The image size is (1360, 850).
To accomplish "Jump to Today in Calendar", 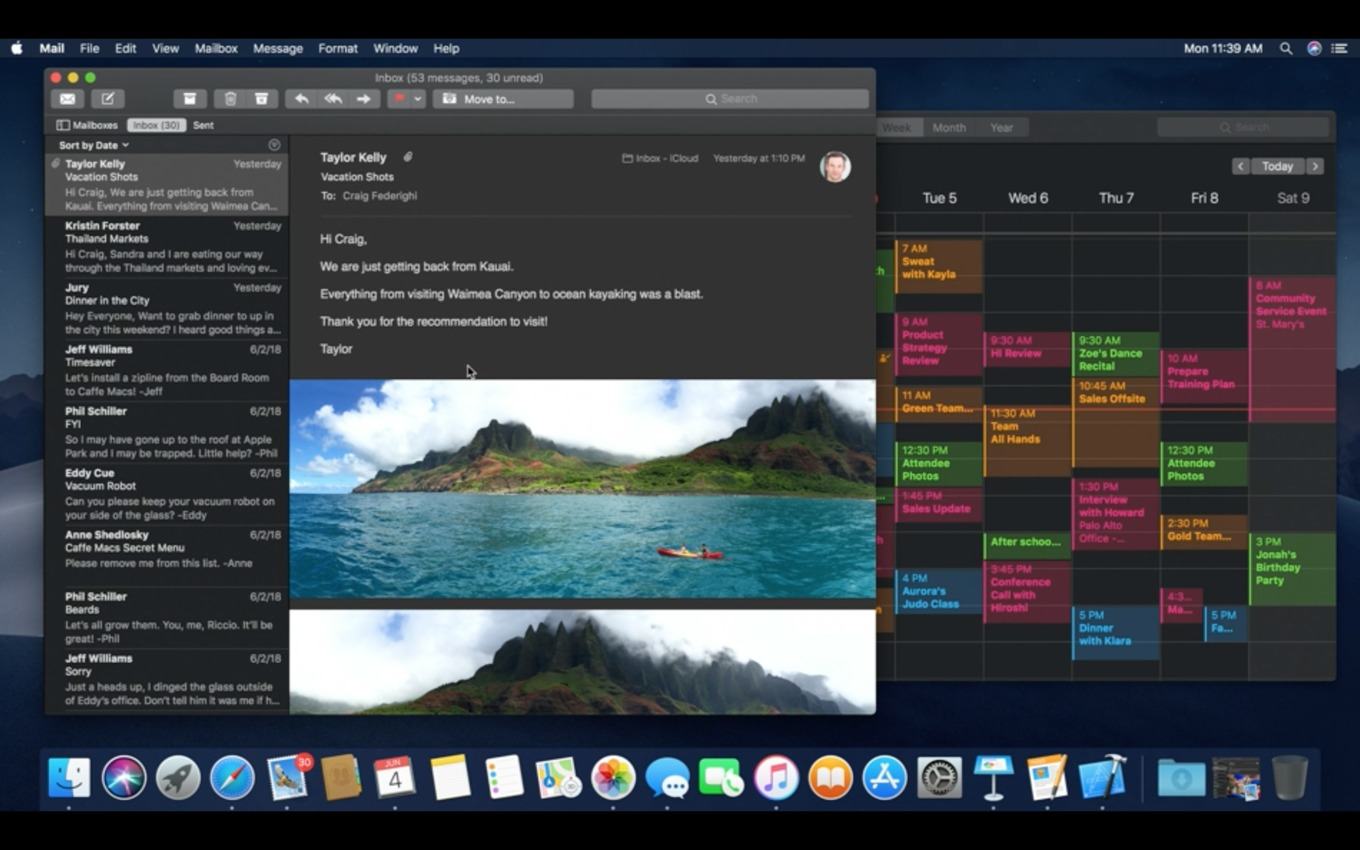I will pos(1277,166).
